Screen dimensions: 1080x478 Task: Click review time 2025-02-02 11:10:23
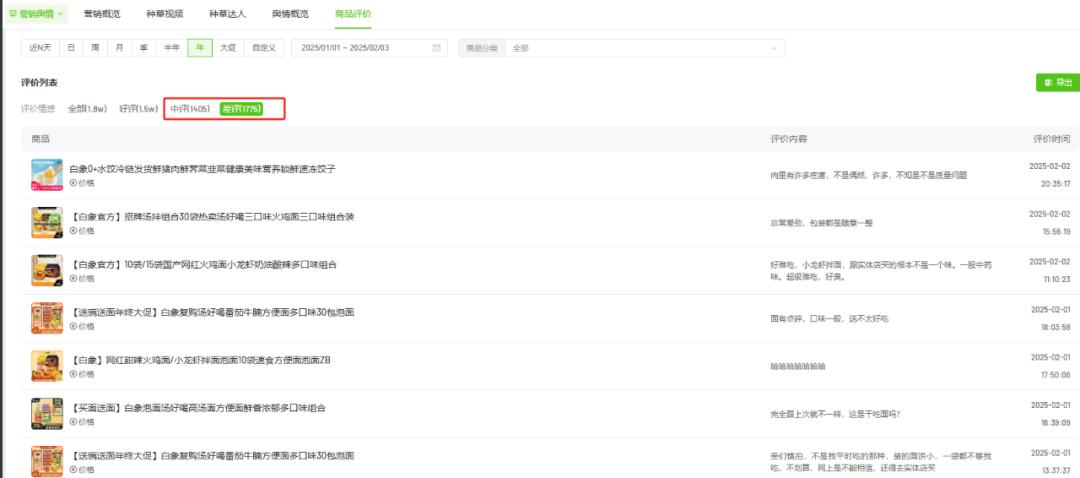coord(1050,270)
